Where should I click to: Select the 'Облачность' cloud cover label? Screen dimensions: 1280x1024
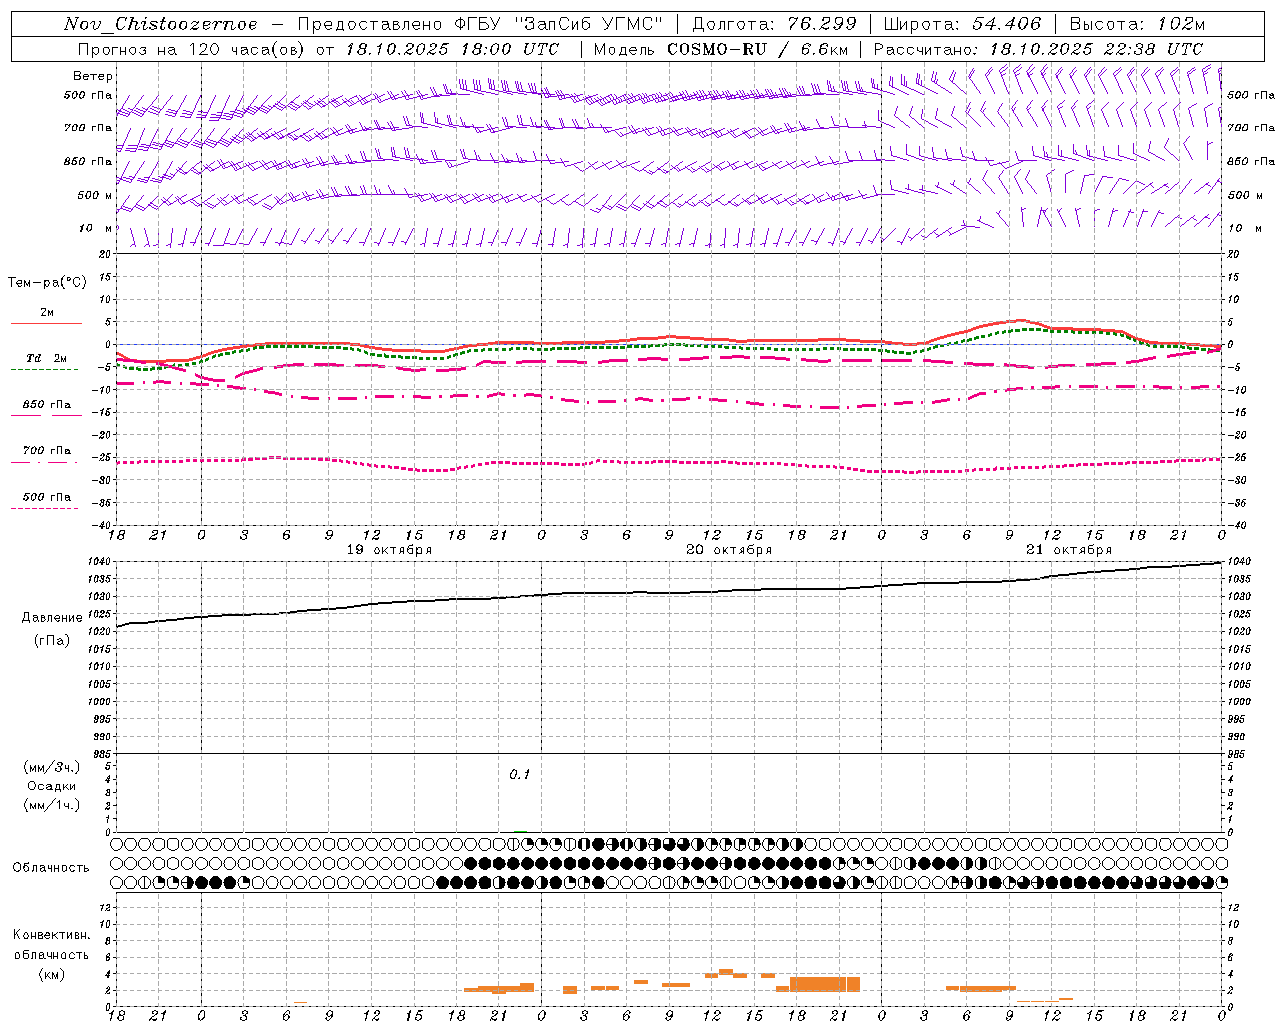point(51,868)
